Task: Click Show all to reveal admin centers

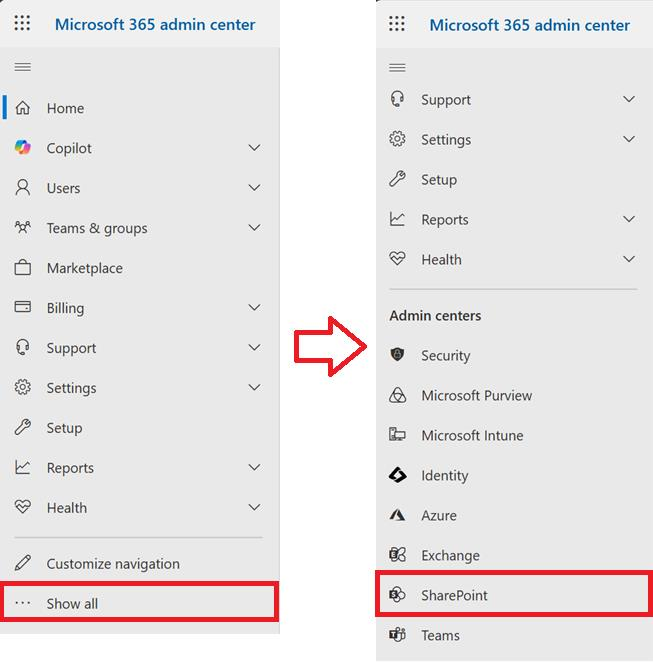Action: [140, 603]
